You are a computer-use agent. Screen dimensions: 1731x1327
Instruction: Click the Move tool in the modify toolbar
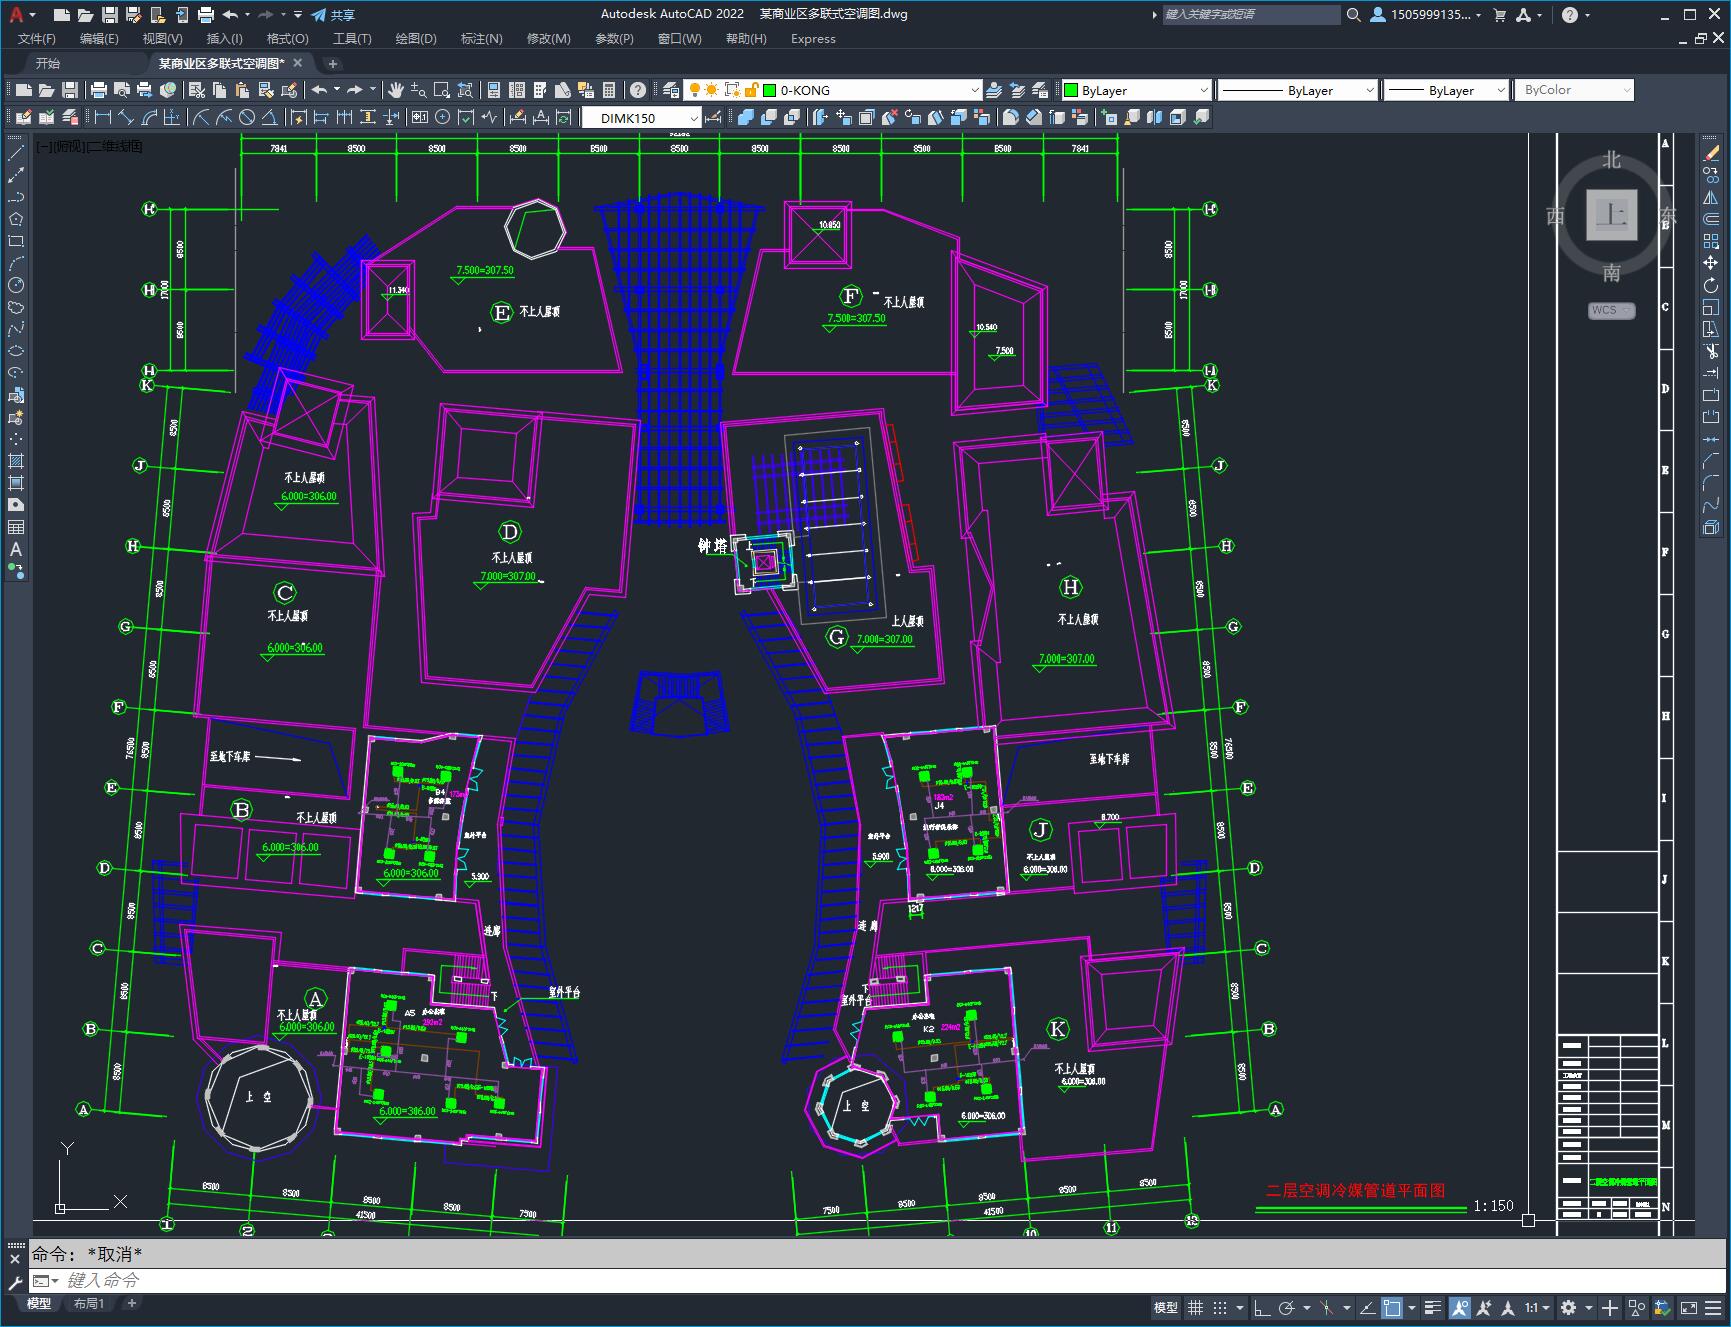[x=1711, y=263]
